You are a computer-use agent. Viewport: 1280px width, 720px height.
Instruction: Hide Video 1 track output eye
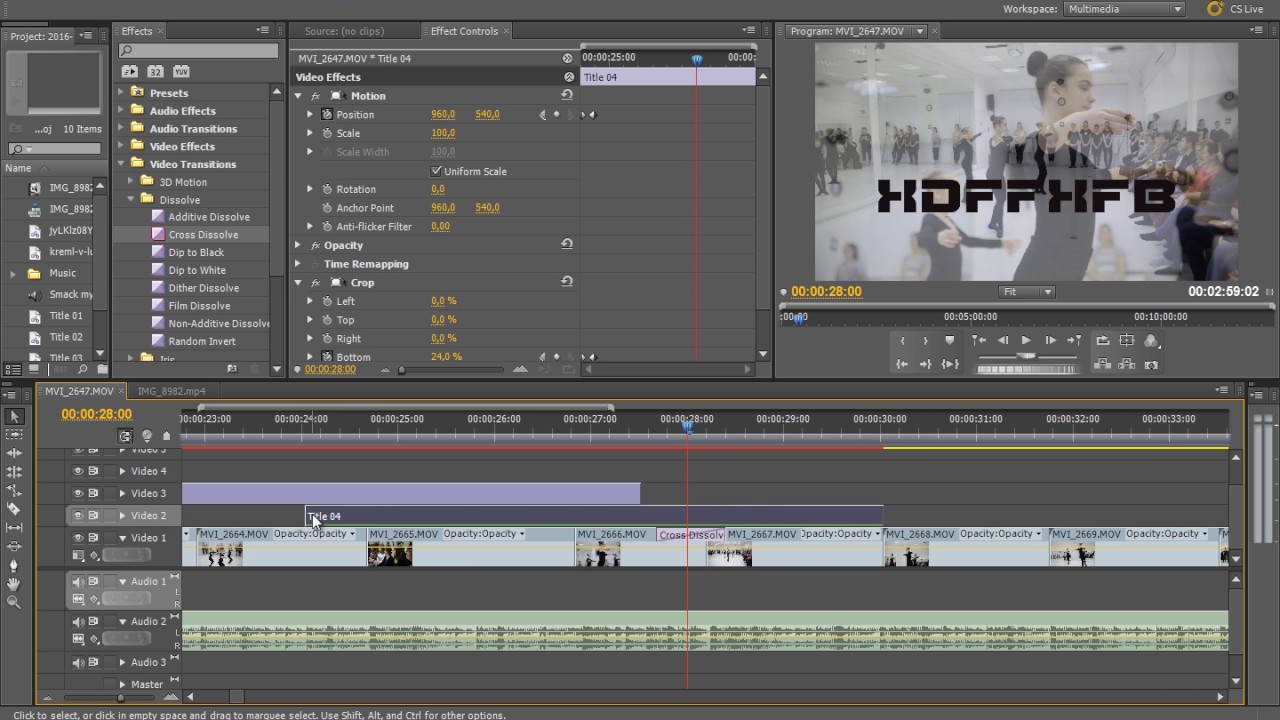point(78,538)
